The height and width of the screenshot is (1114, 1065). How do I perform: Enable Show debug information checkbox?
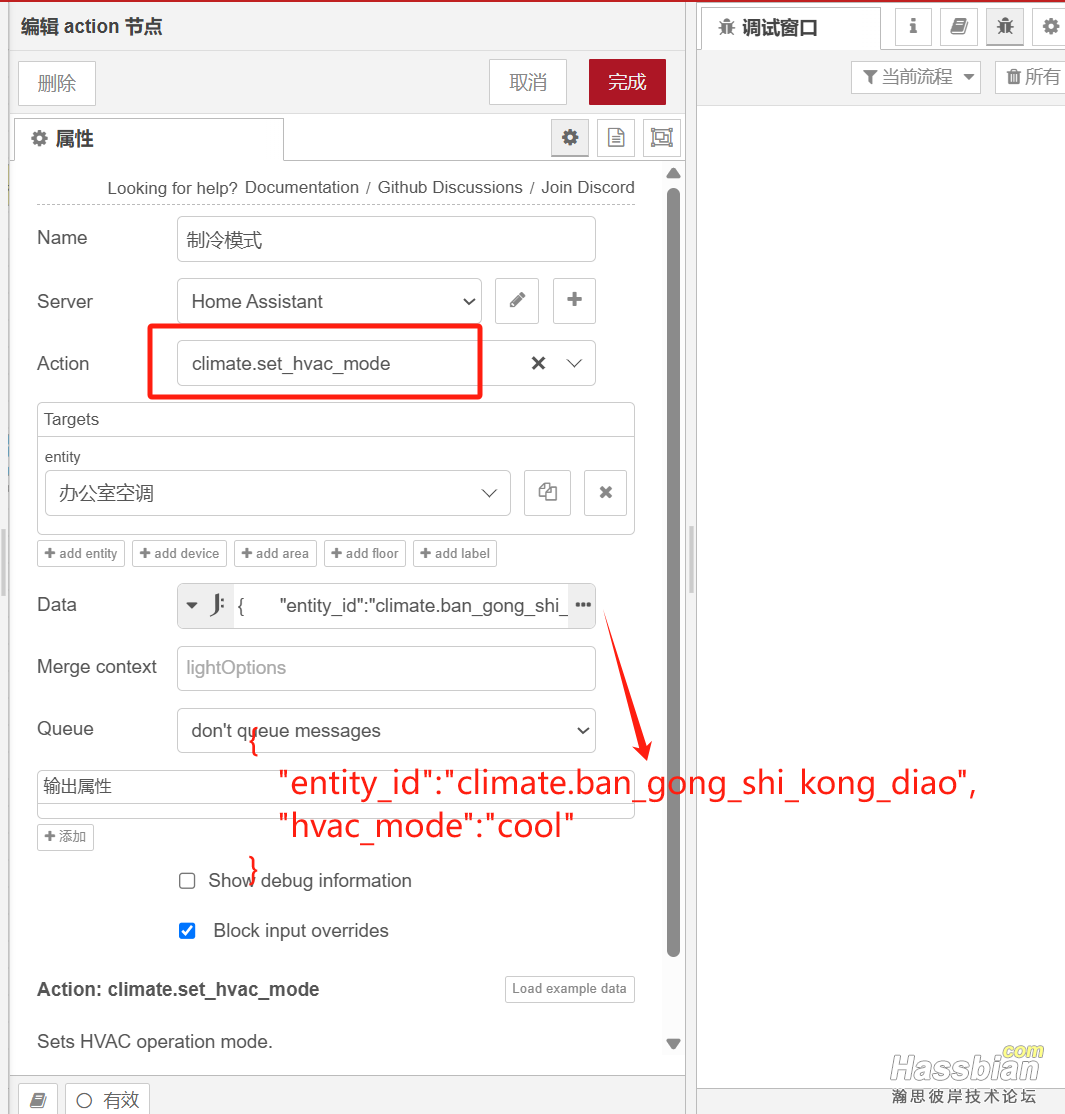click(187, 881)
